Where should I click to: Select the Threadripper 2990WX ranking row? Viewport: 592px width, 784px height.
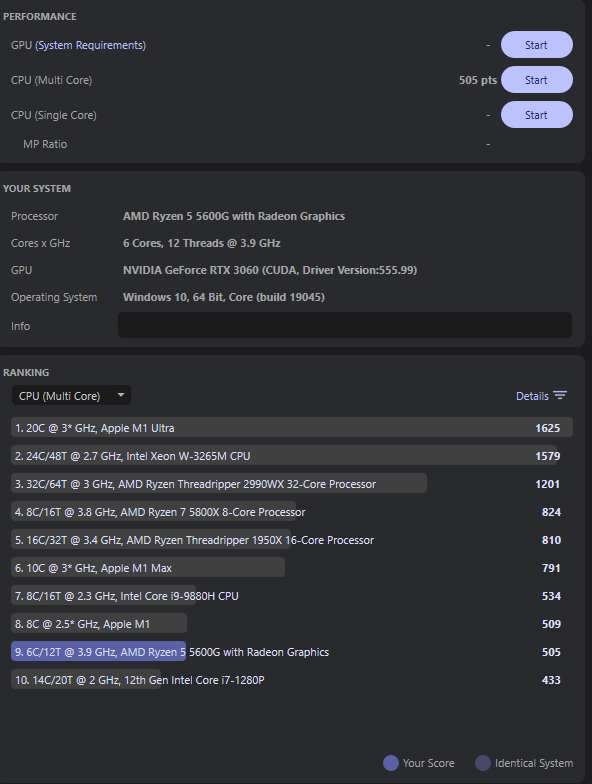coord(292,484)
